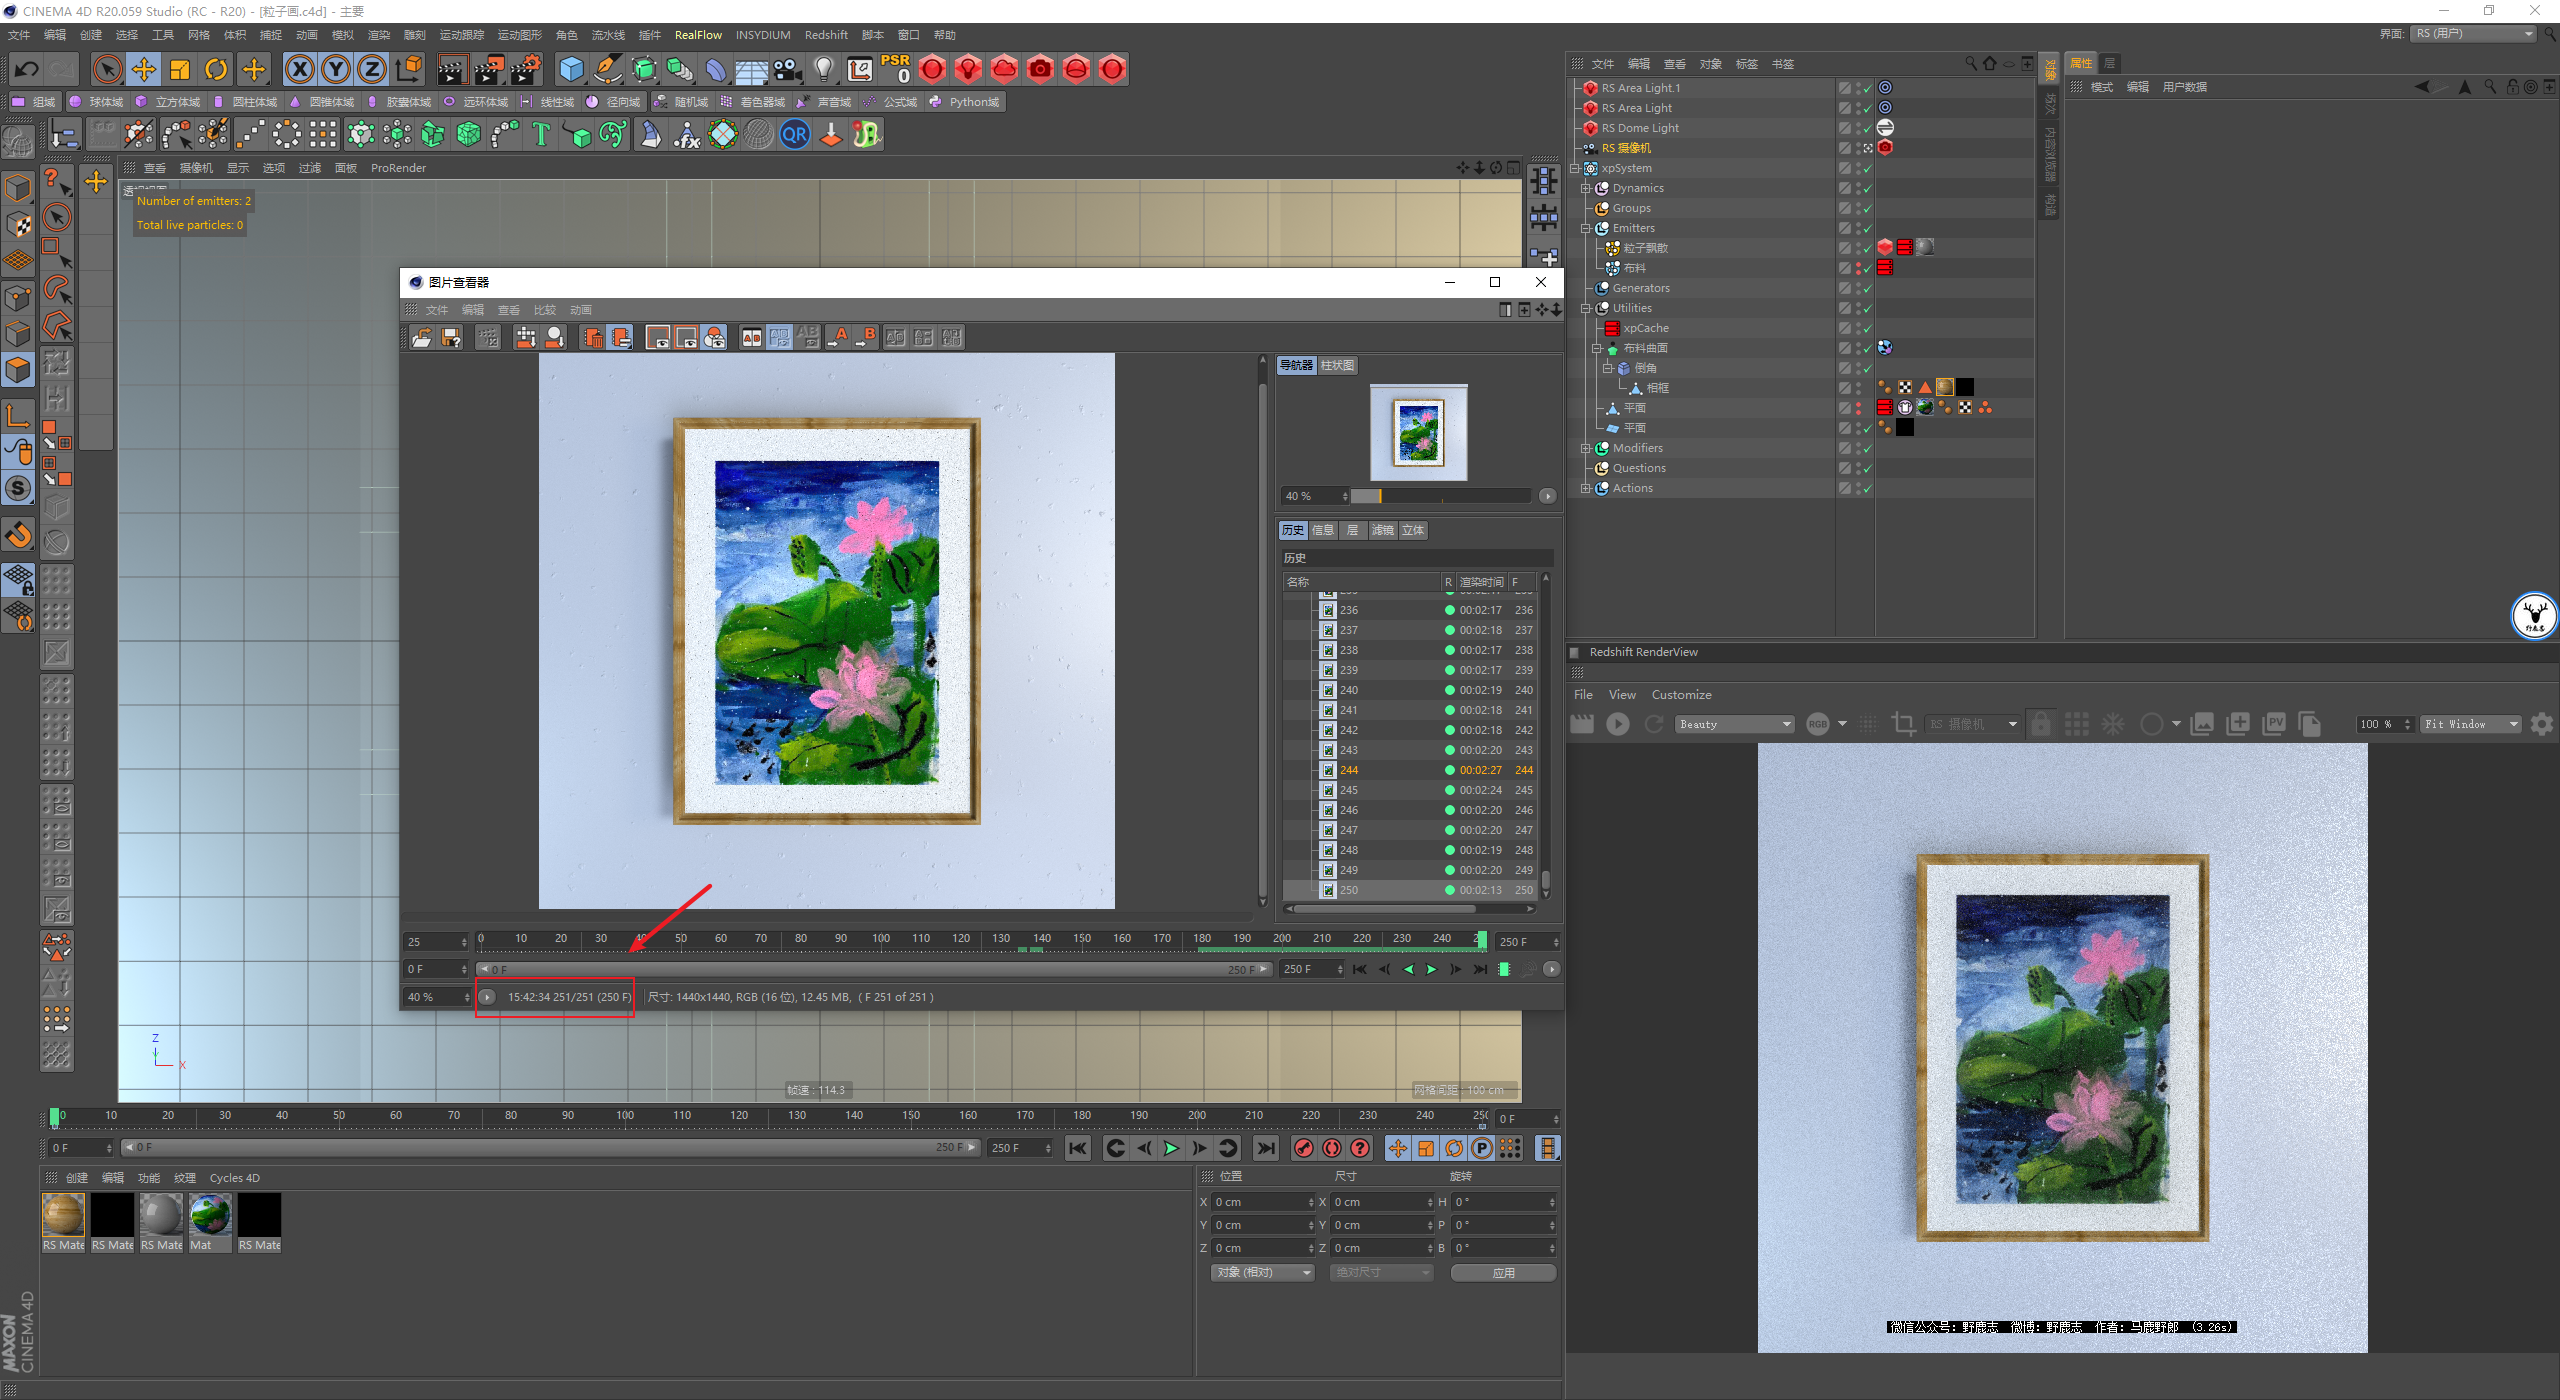Click the blue QR icon
This screenshot has height=1400, width=2560.
795,134
